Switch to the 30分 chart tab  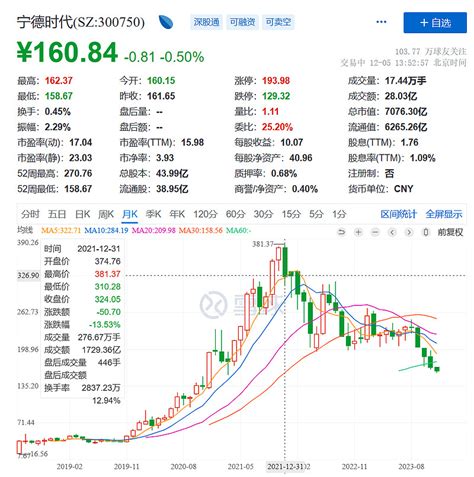(263, 214)
